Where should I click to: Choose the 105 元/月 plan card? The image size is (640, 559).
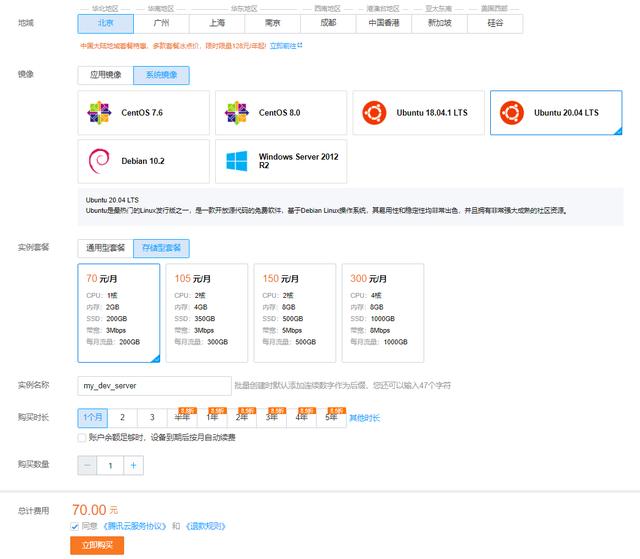(x=207, y=313)
